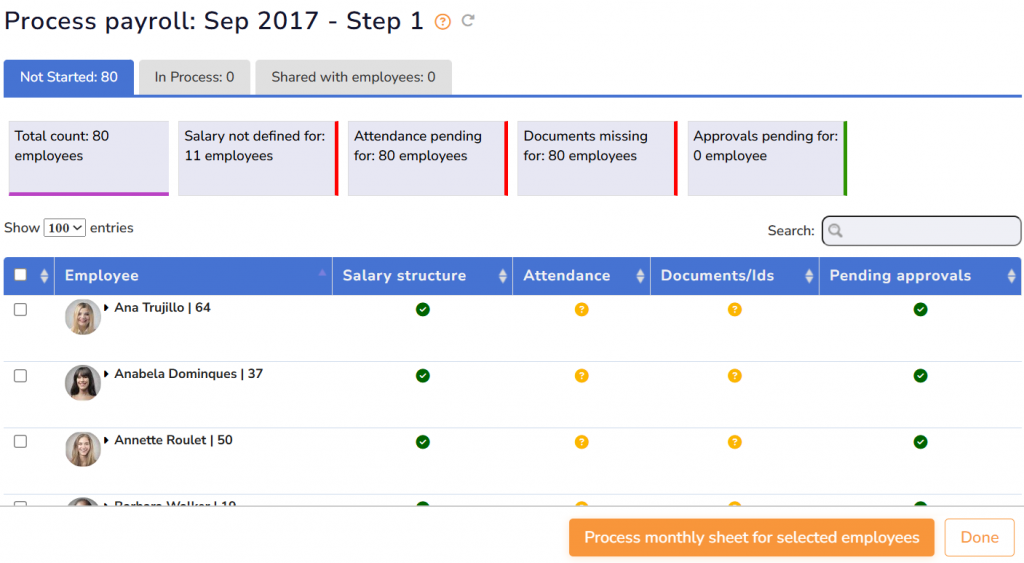Click Ana Trujillo's pending approvals checkmark
Viewport: 1024px width, 563px height.
coord(920,310)
